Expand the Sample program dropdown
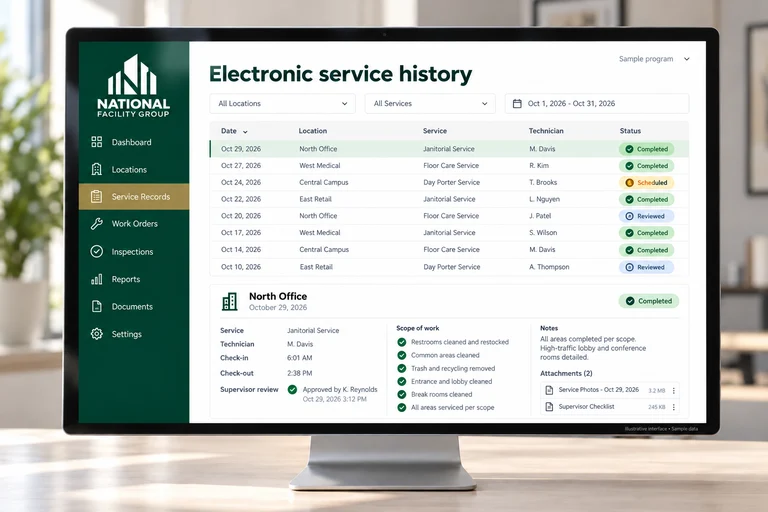The height and width of the screenshot is (512, 768). coord(654,59)
